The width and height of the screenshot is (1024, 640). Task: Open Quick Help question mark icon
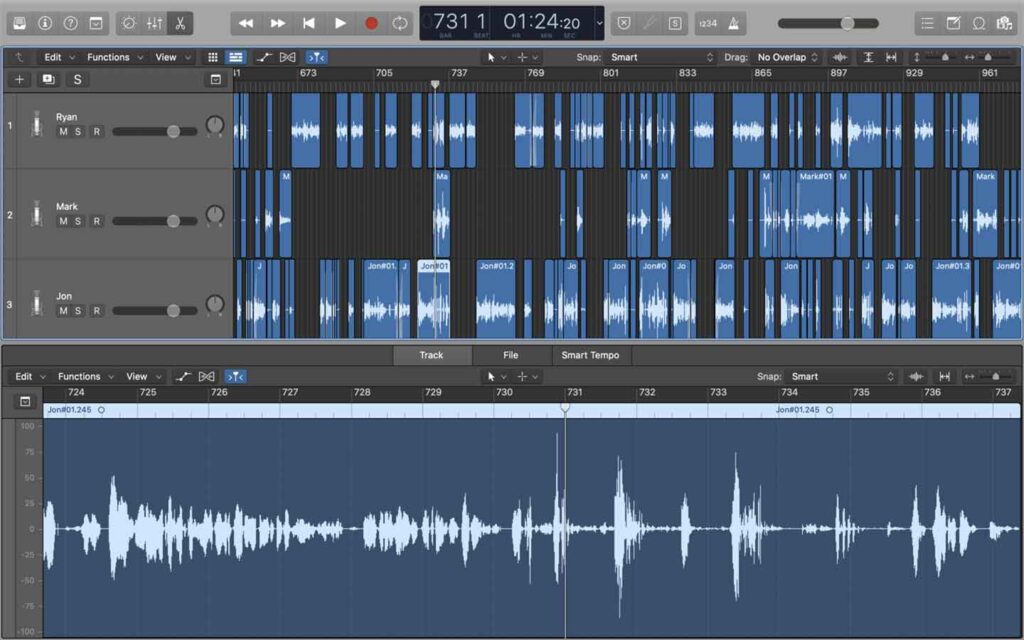pos(71,24)
